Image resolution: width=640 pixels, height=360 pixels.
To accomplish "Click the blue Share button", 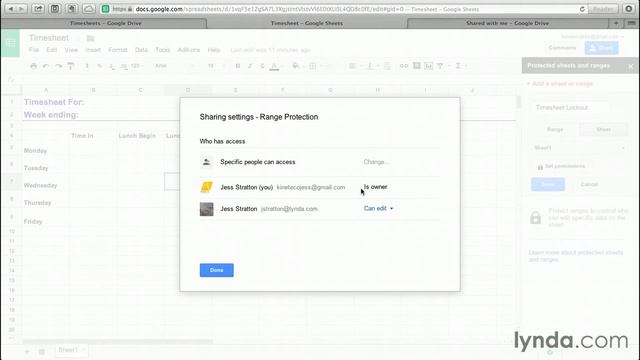I will pos(601,48).
